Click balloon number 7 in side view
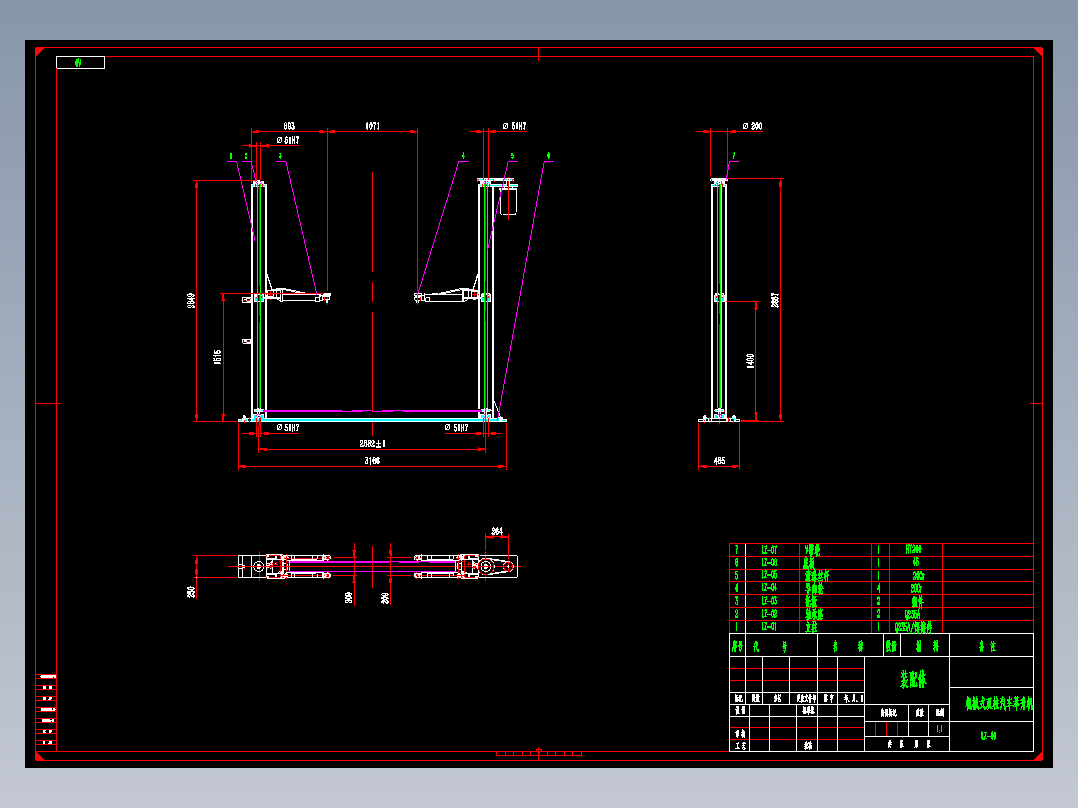Screen dimensions: 1078x808 [x=734, y=156]
